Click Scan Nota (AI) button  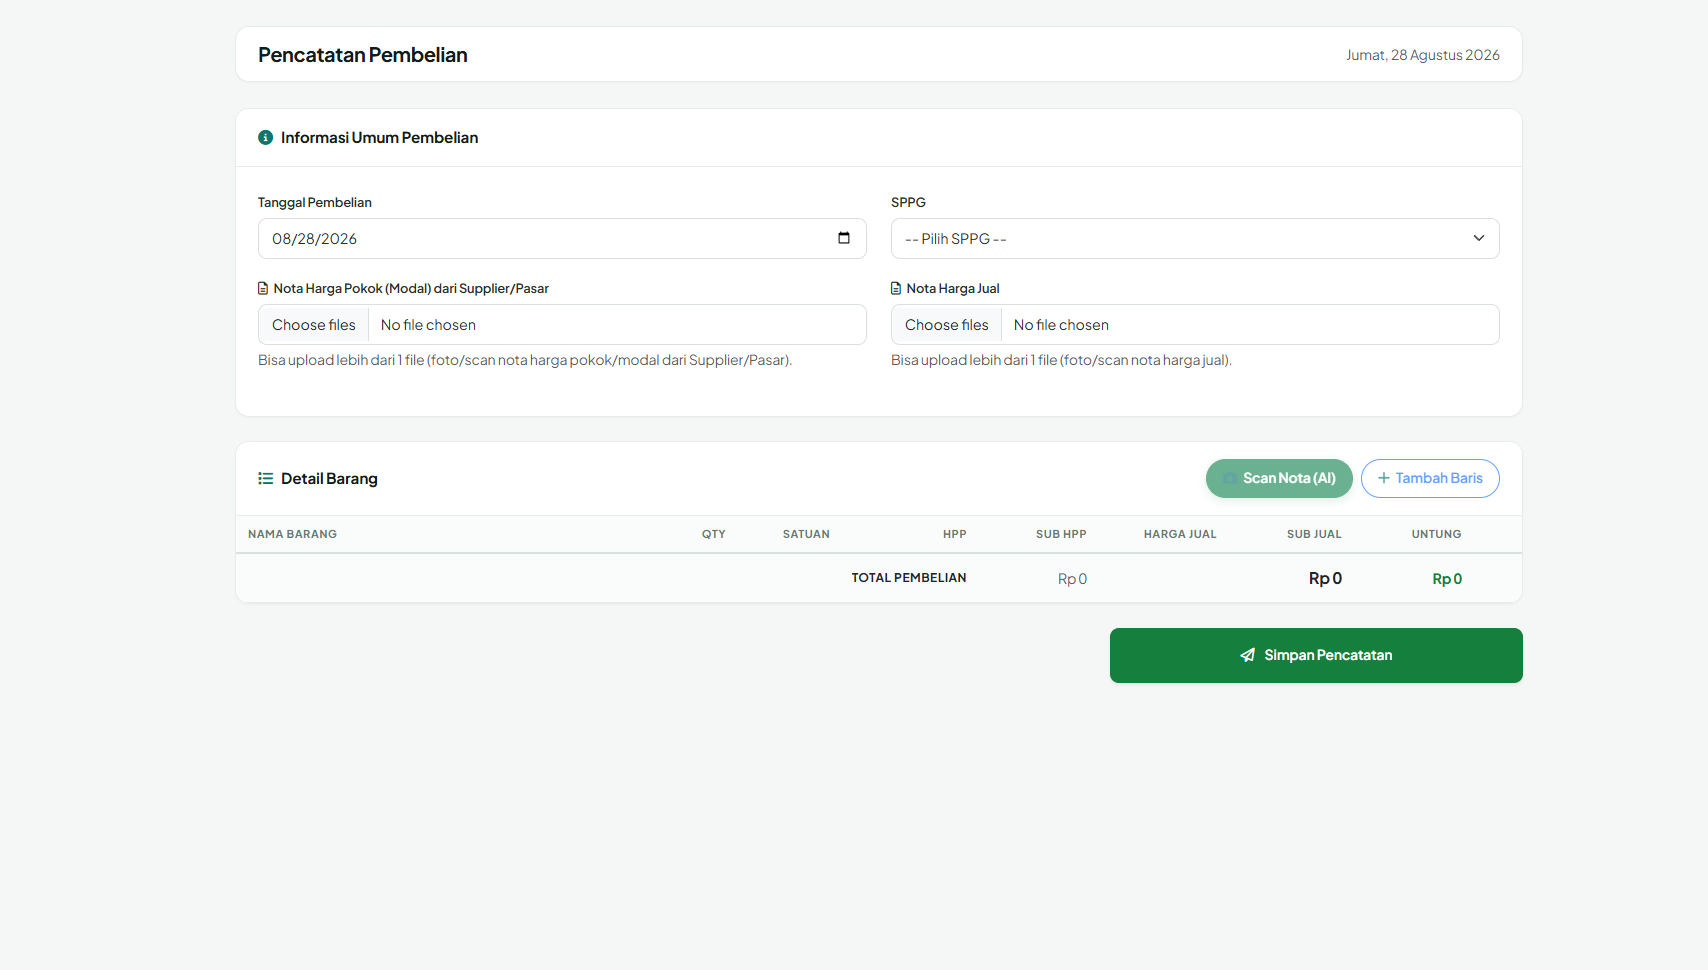(x=1279, y=478)
